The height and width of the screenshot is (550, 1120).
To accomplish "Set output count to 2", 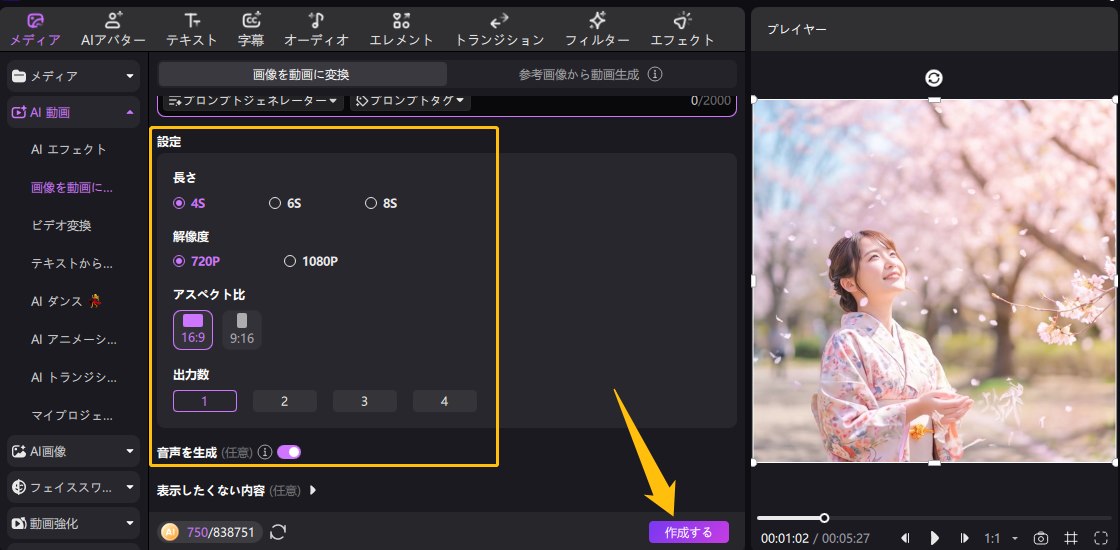I will coord(284,401).
